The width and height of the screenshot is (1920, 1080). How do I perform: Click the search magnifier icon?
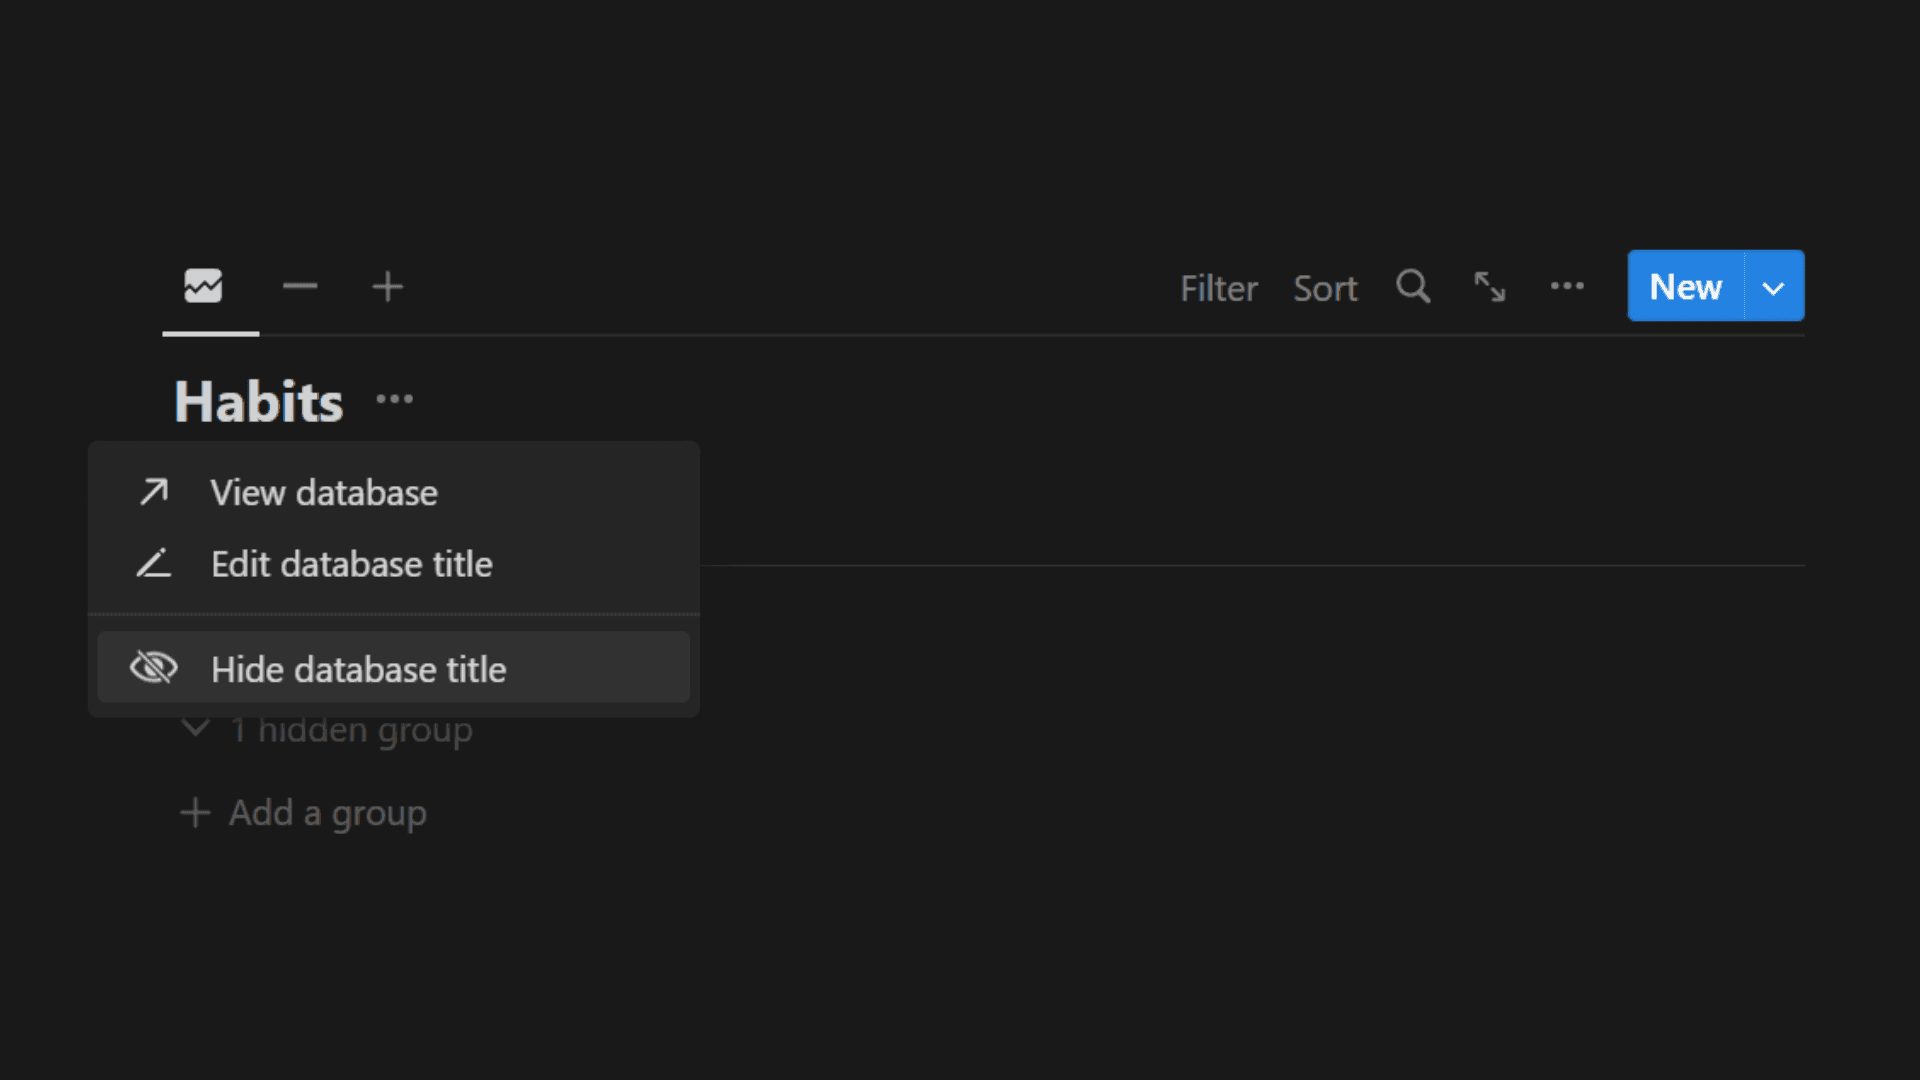click(1413, 286)
